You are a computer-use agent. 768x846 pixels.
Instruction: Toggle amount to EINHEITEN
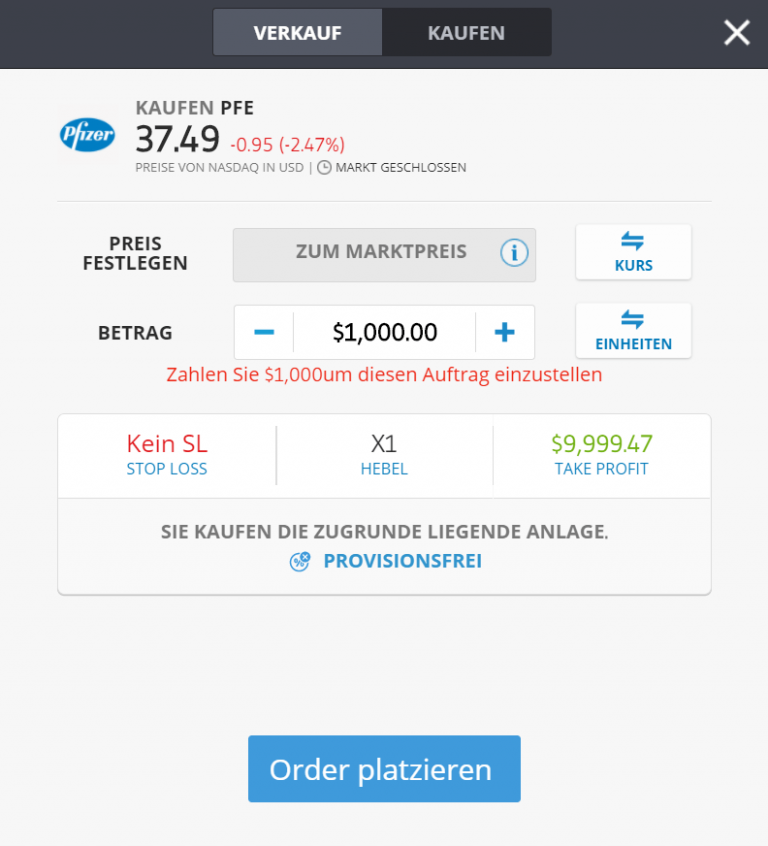(633, 331)
